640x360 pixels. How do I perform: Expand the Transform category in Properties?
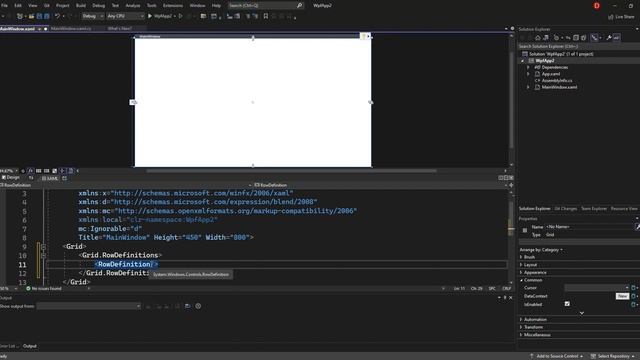coord(521,327)
